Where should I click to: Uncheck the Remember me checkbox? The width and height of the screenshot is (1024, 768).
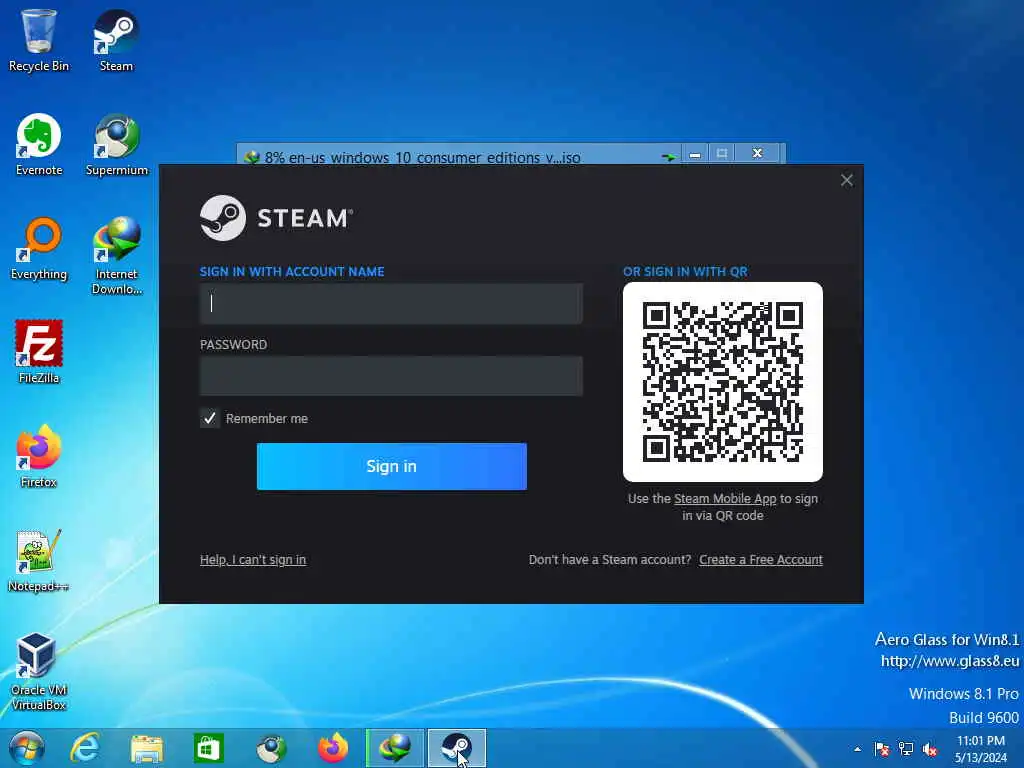(210, 418)
